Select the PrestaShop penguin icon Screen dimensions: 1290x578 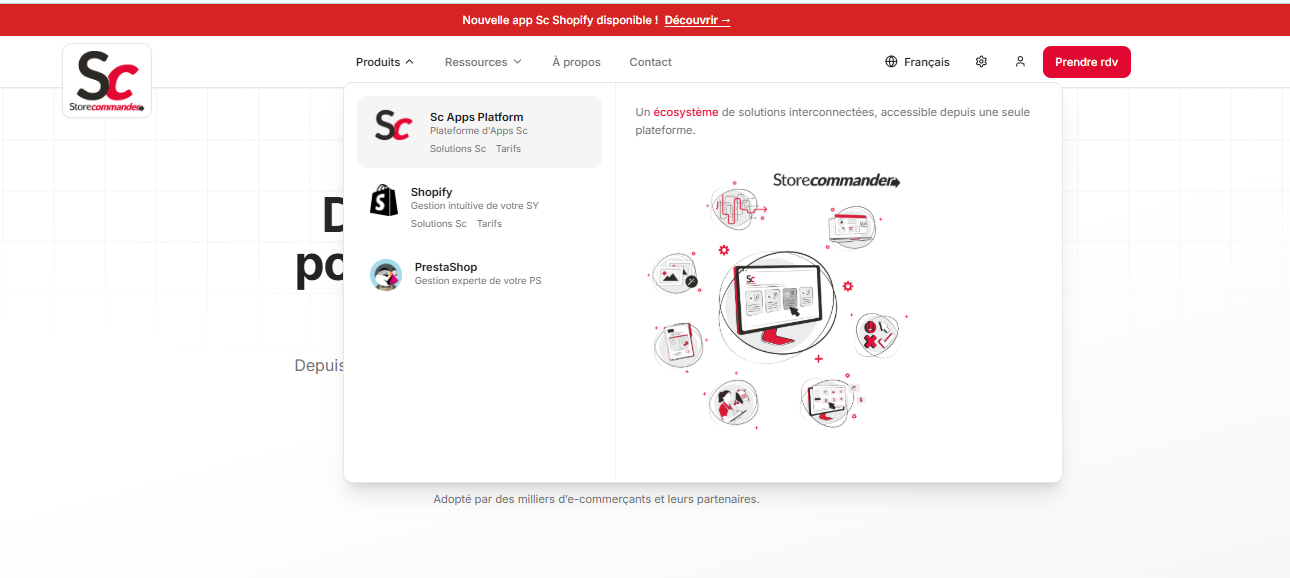pos(386,274)
